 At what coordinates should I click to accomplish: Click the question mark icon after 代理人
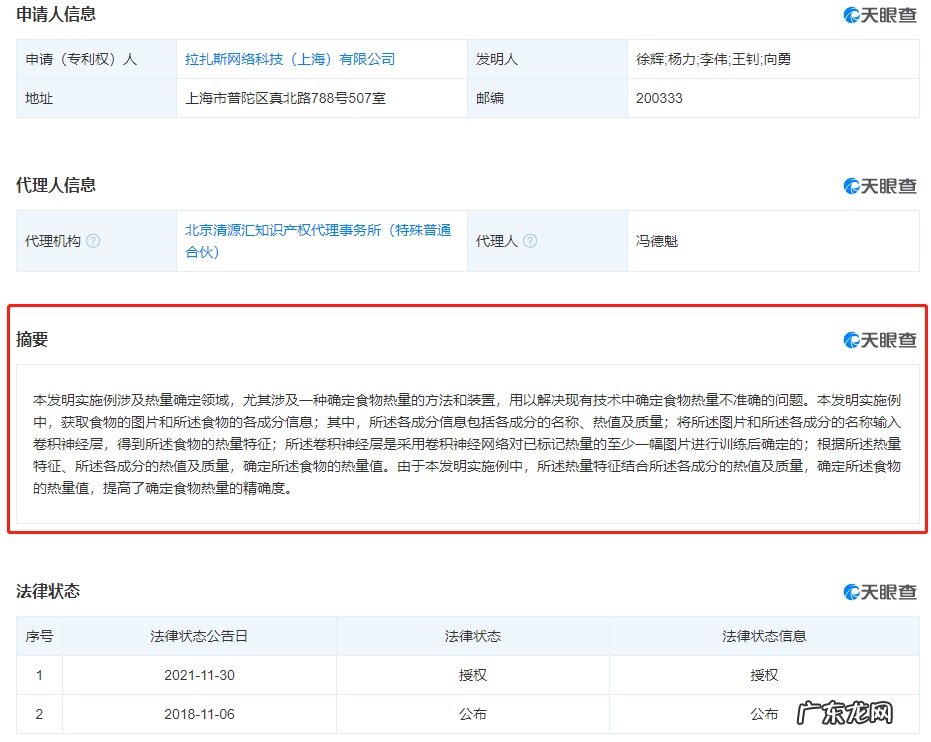tap(531, 241)
